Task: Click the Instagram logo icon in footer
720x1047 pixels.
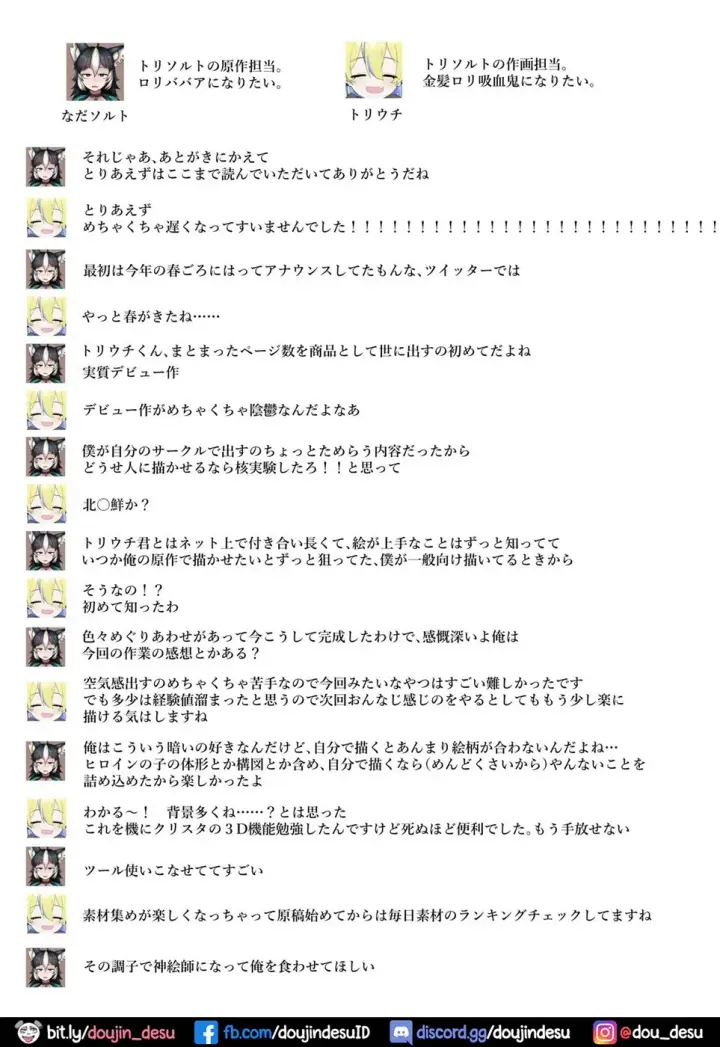Action: point(604,1032)
